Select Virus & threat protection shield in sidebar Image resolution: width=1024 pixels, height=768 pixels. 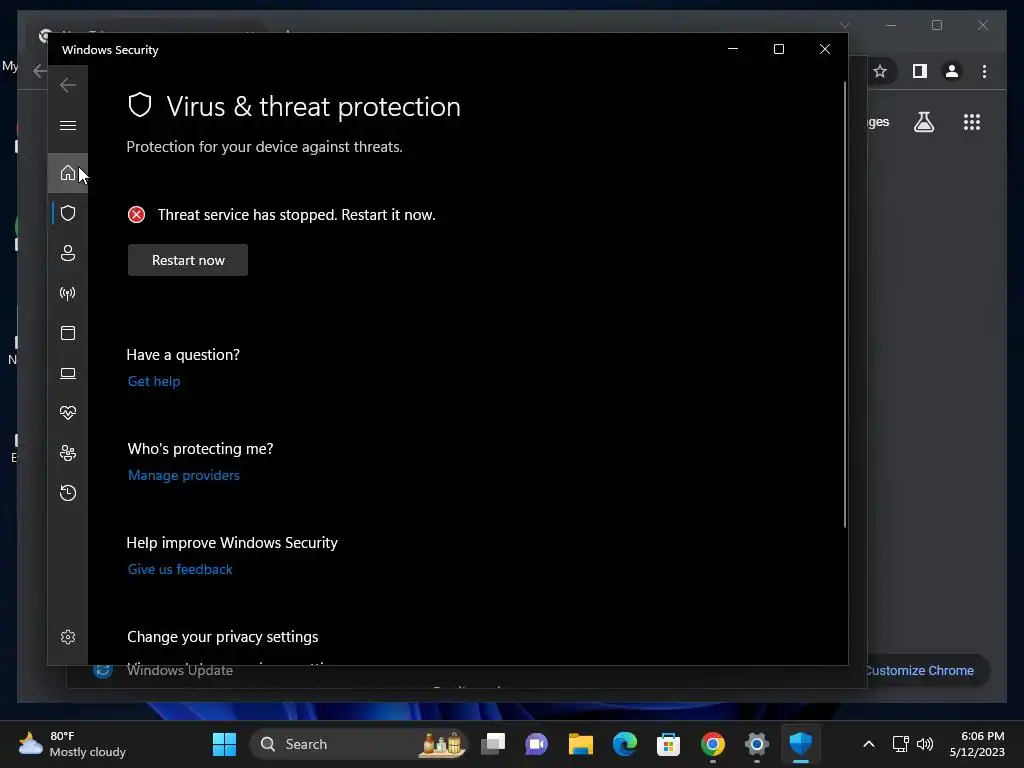click(x=68, y=214)
